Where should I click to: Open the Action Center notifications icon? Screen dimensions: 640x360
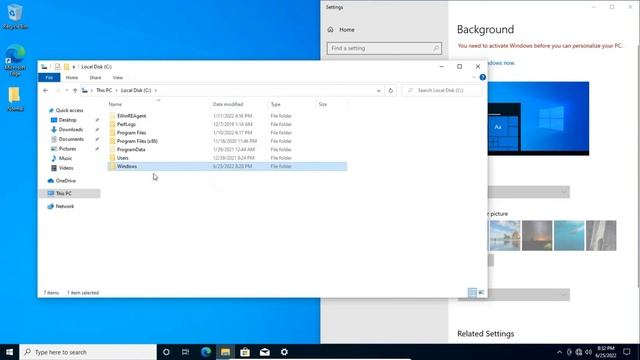click(x=627, y=352)
